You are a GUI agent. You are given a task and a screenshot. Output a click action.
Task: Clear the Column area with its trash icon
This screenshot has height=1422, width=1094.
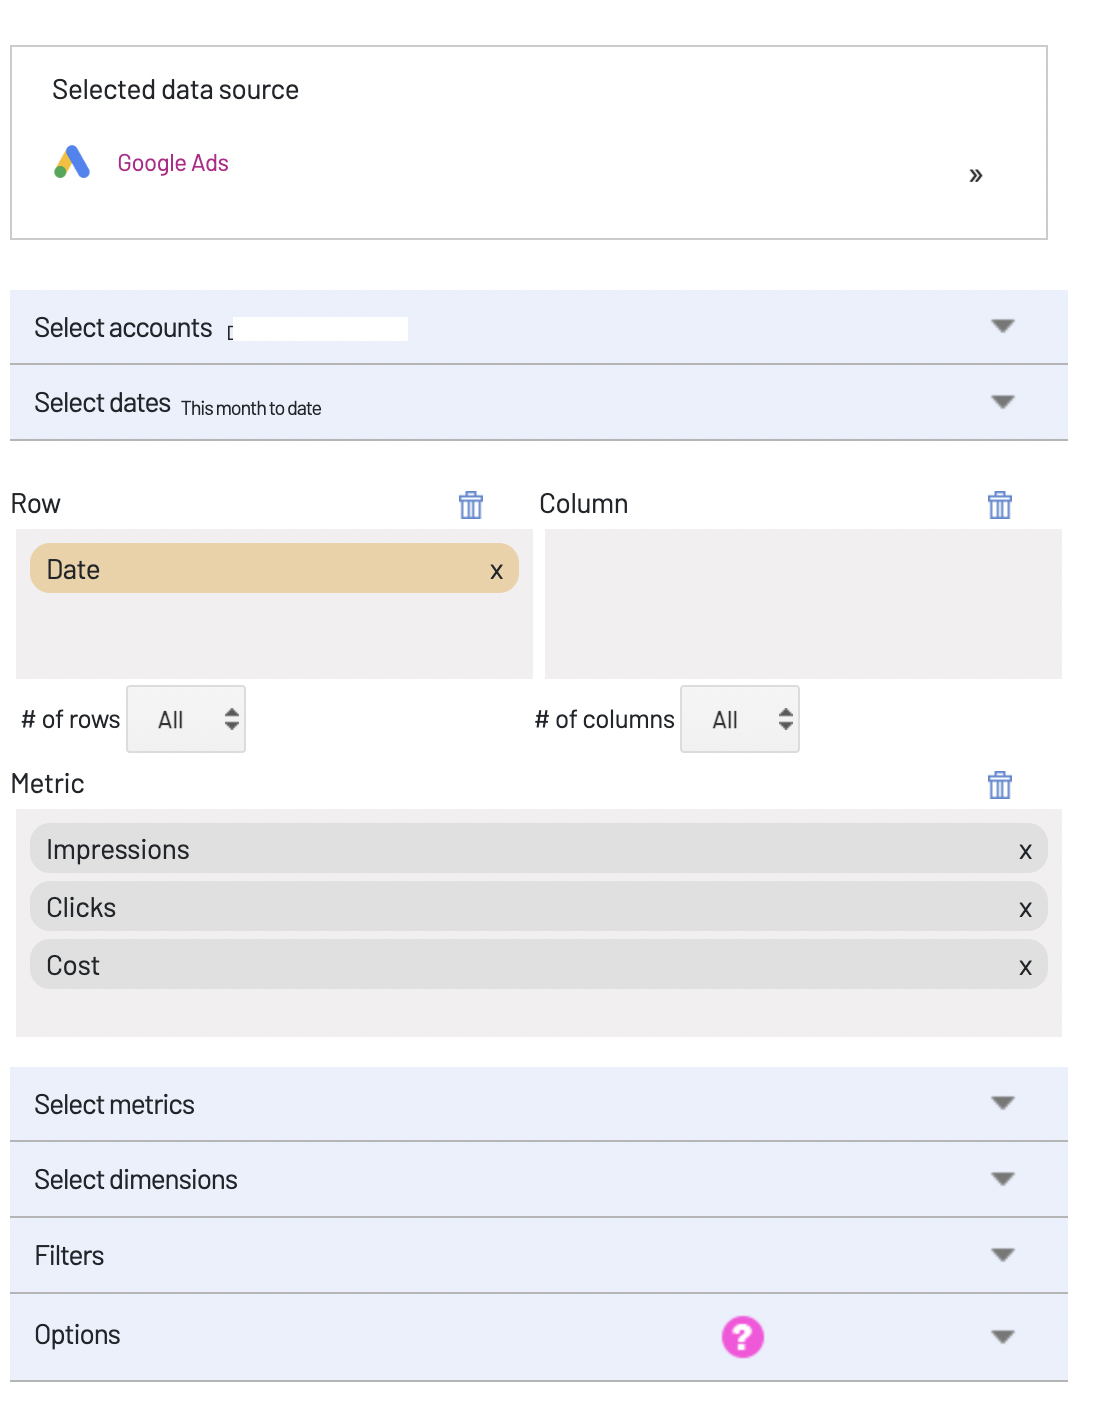point(999,505)
